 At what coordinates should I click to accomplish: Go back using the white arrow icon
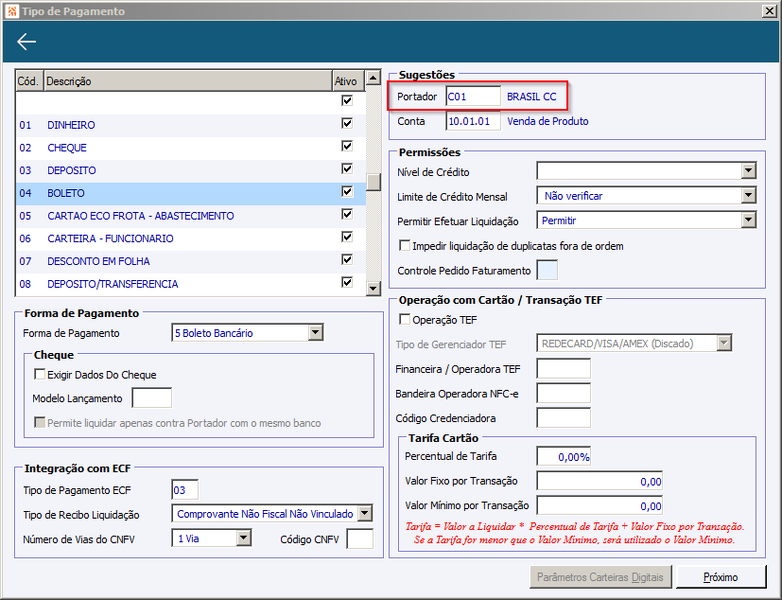click(26, 42)
